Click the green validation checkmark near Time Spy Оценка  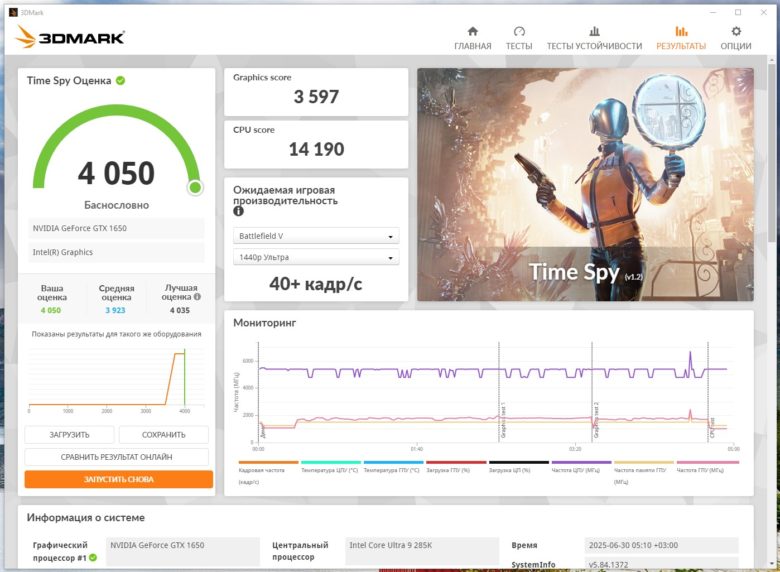click(x=120, y=80)
